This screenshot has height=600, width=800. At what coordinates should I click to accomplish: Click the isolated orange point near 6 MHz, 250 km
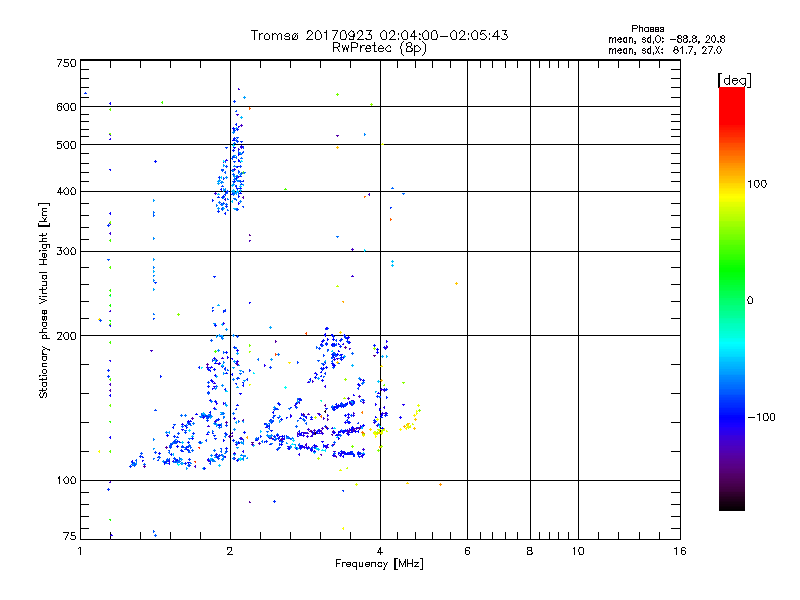coord(456,284)
